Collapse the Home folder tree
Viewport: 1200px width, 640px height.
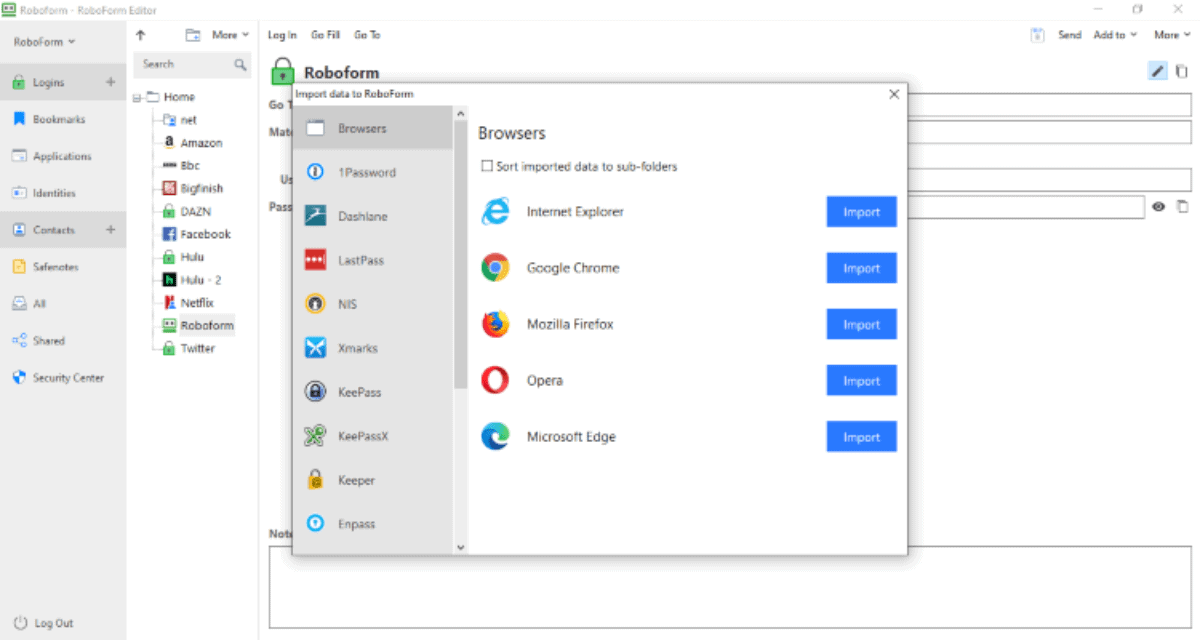coord(137,97)
